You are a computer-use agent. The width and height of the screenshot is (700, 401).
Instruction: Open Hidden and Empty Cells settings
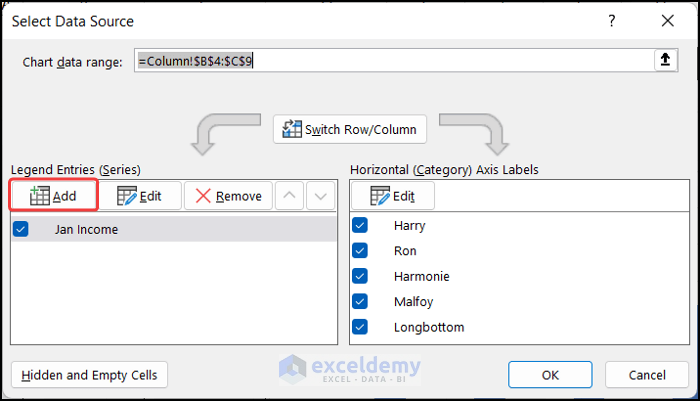point(90,375)
